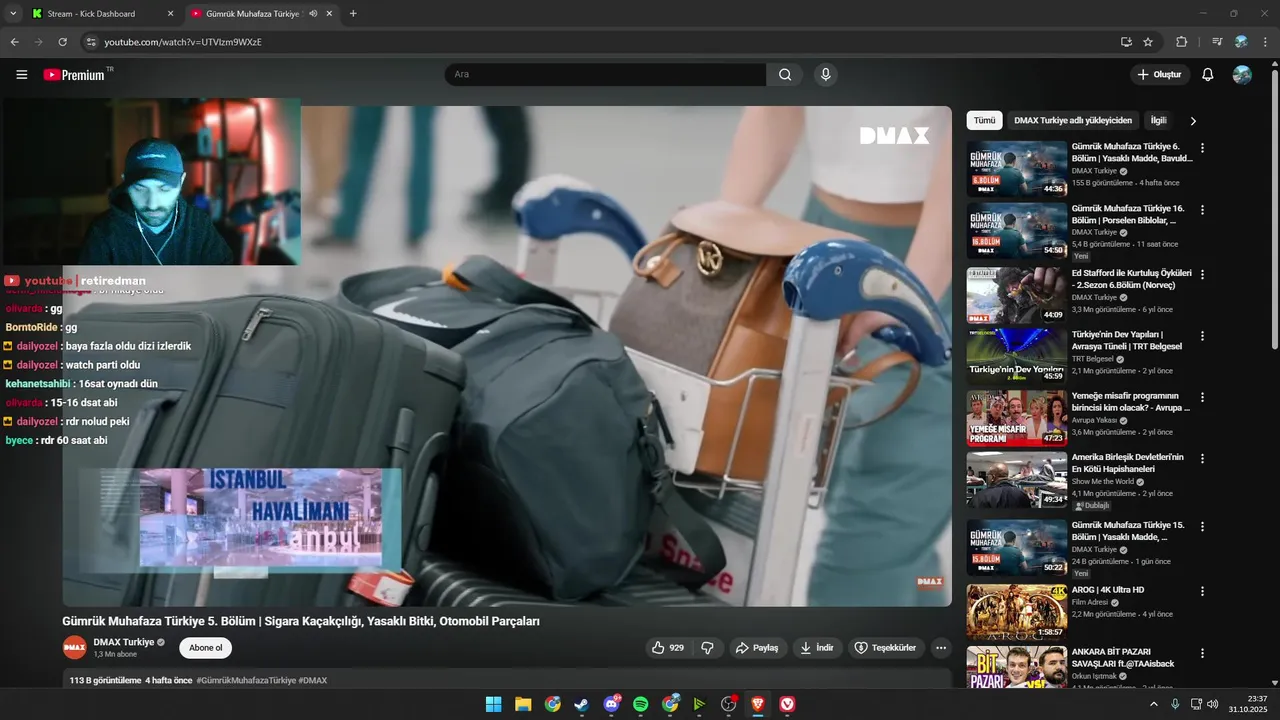The height and width of the screenshot is (720, 1280).
Task: Reload the YouTube page
Action: (62, 42)
